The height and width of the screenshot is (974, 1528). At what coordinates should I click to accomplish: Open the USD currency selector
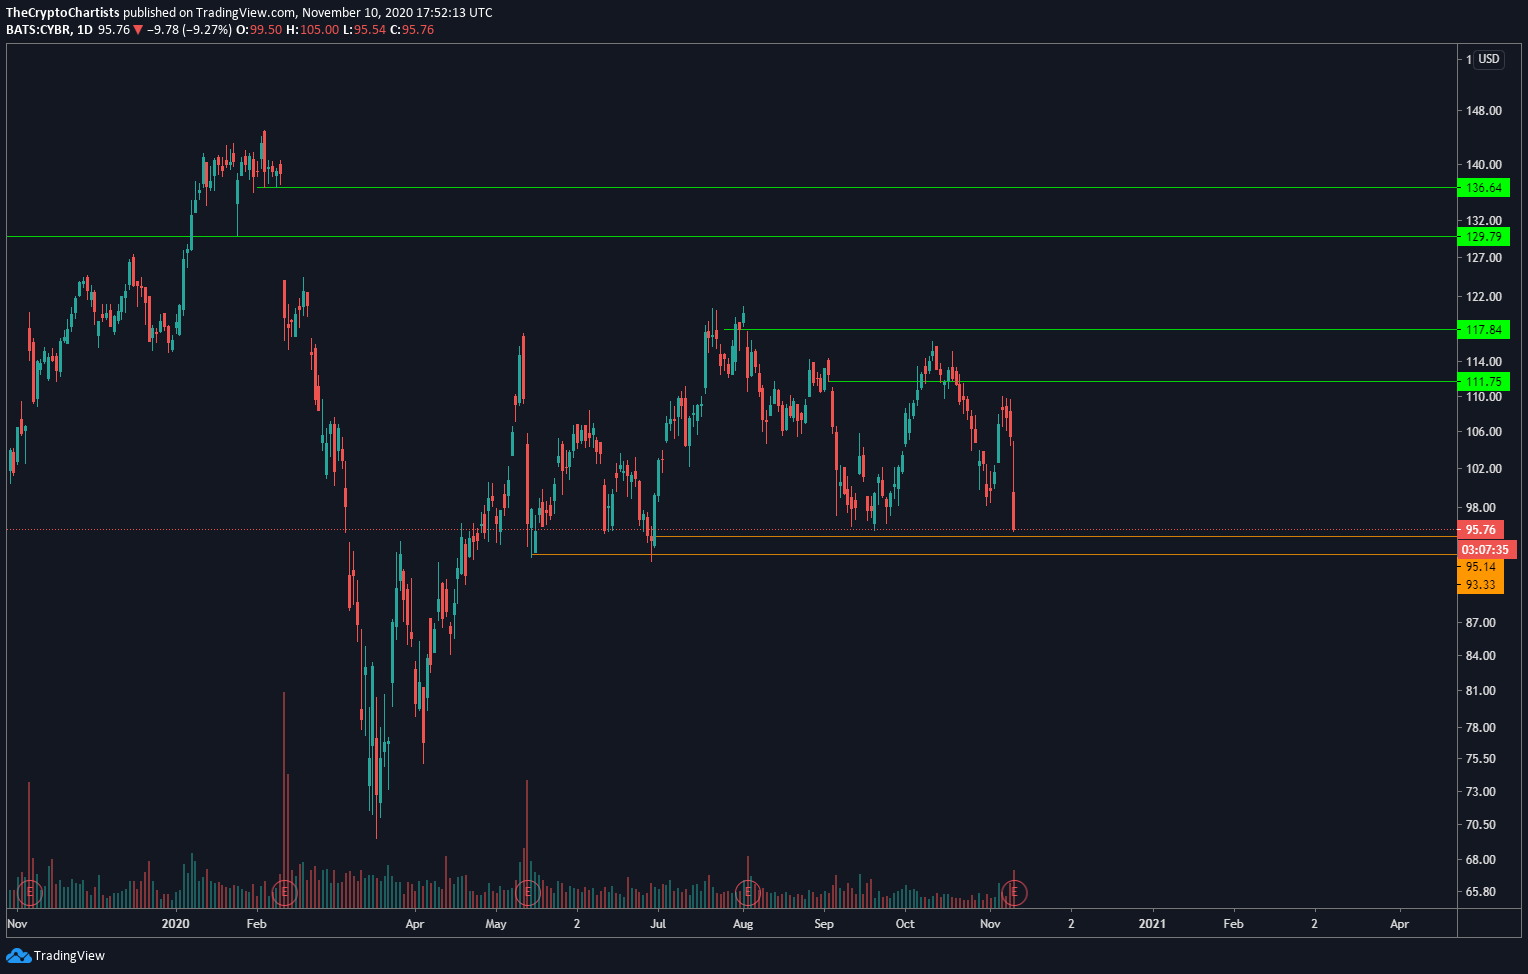pyautogui.click(x=1489, y=59)
